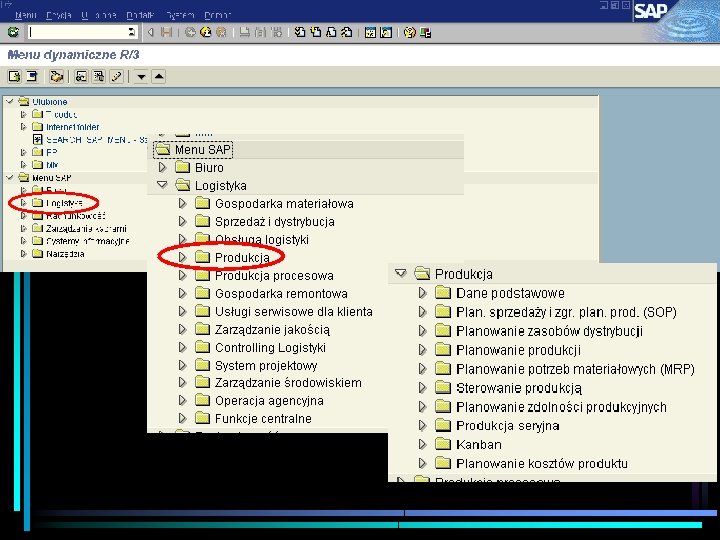This screenshot has width=720, height=540.
Task: Open the SEARCH SAP MENU favorites entry
Action: (x=97, y=140)
